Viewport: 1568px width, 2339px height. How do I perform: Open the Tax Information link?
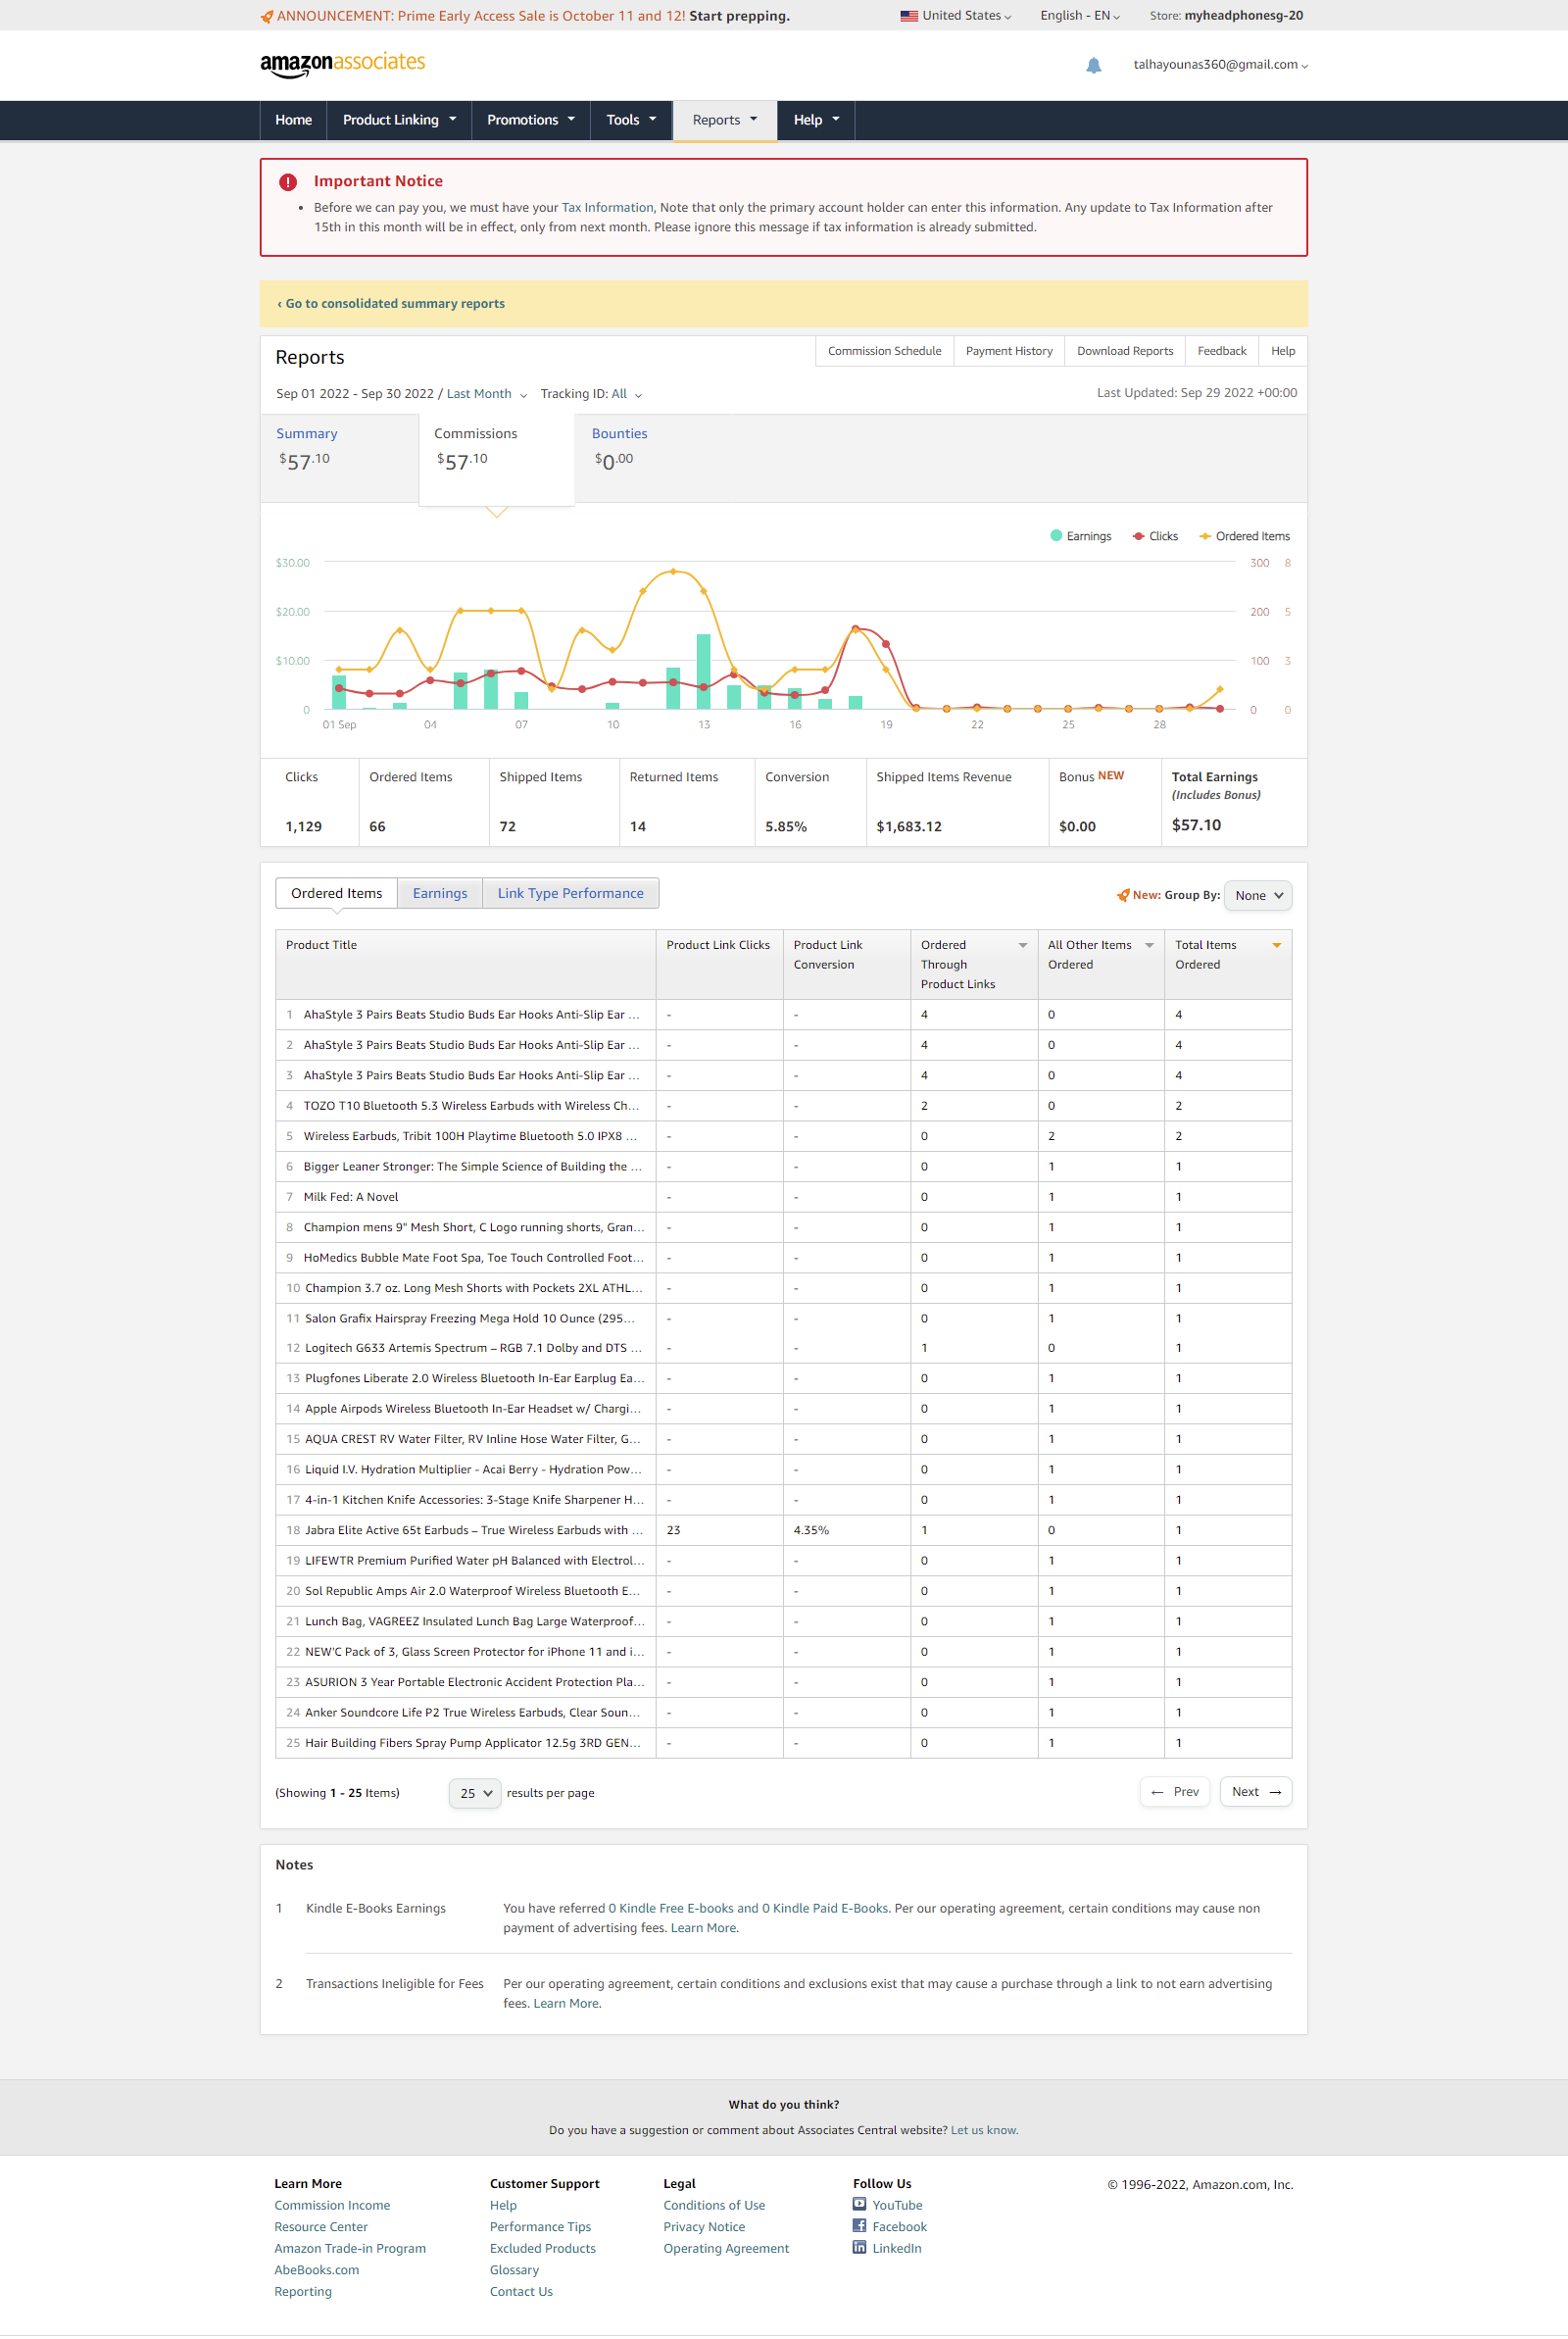pos(607,208)
